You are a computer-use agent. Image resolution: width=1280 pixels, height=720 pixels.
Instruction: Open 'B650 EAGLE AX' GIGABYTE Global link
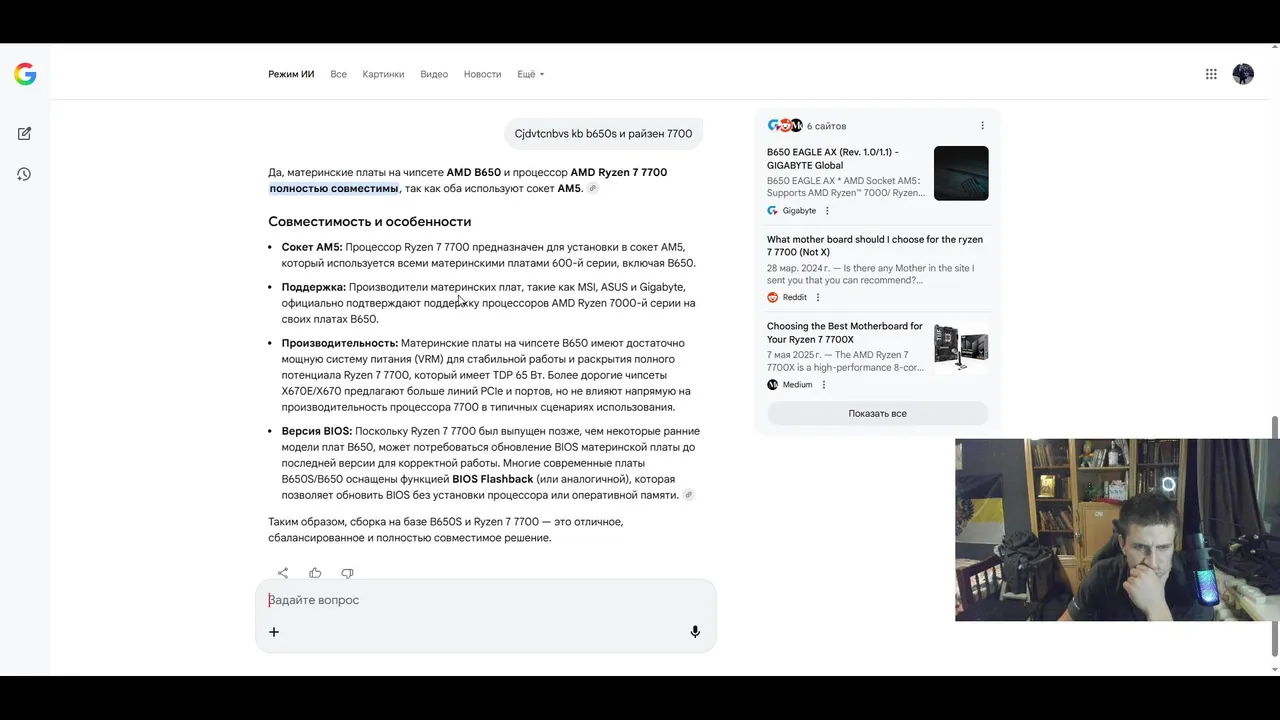click(833, 158)
